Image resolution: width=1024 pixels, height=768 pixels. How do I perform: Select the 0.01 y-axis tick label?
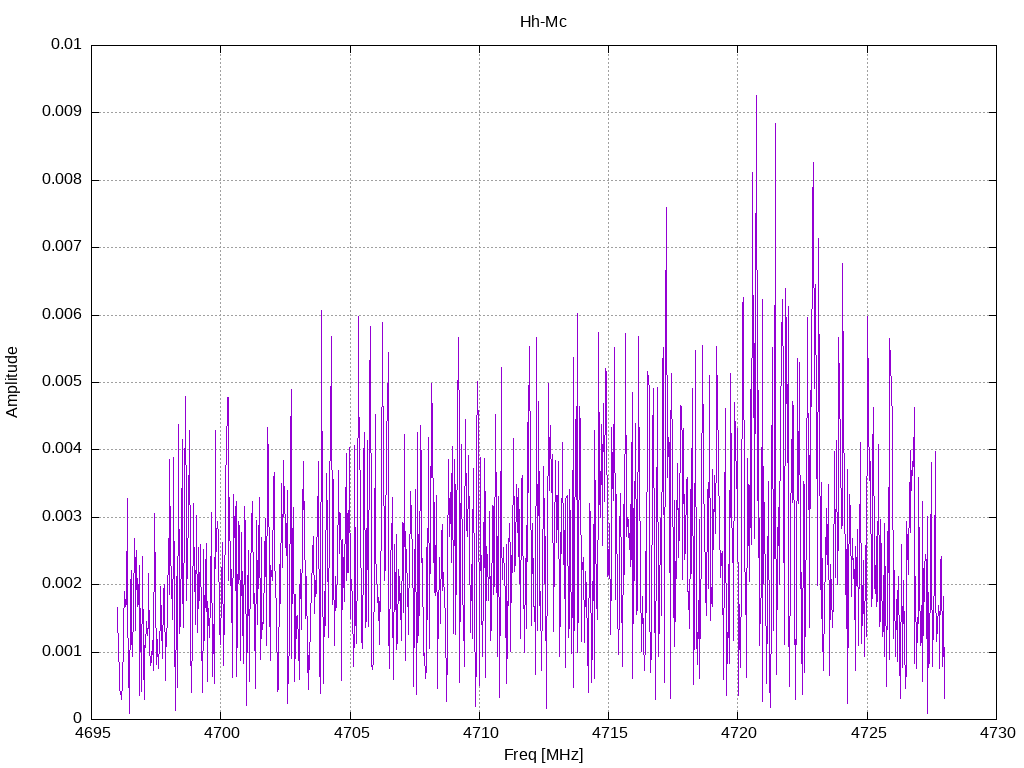[x=66, y=44]
